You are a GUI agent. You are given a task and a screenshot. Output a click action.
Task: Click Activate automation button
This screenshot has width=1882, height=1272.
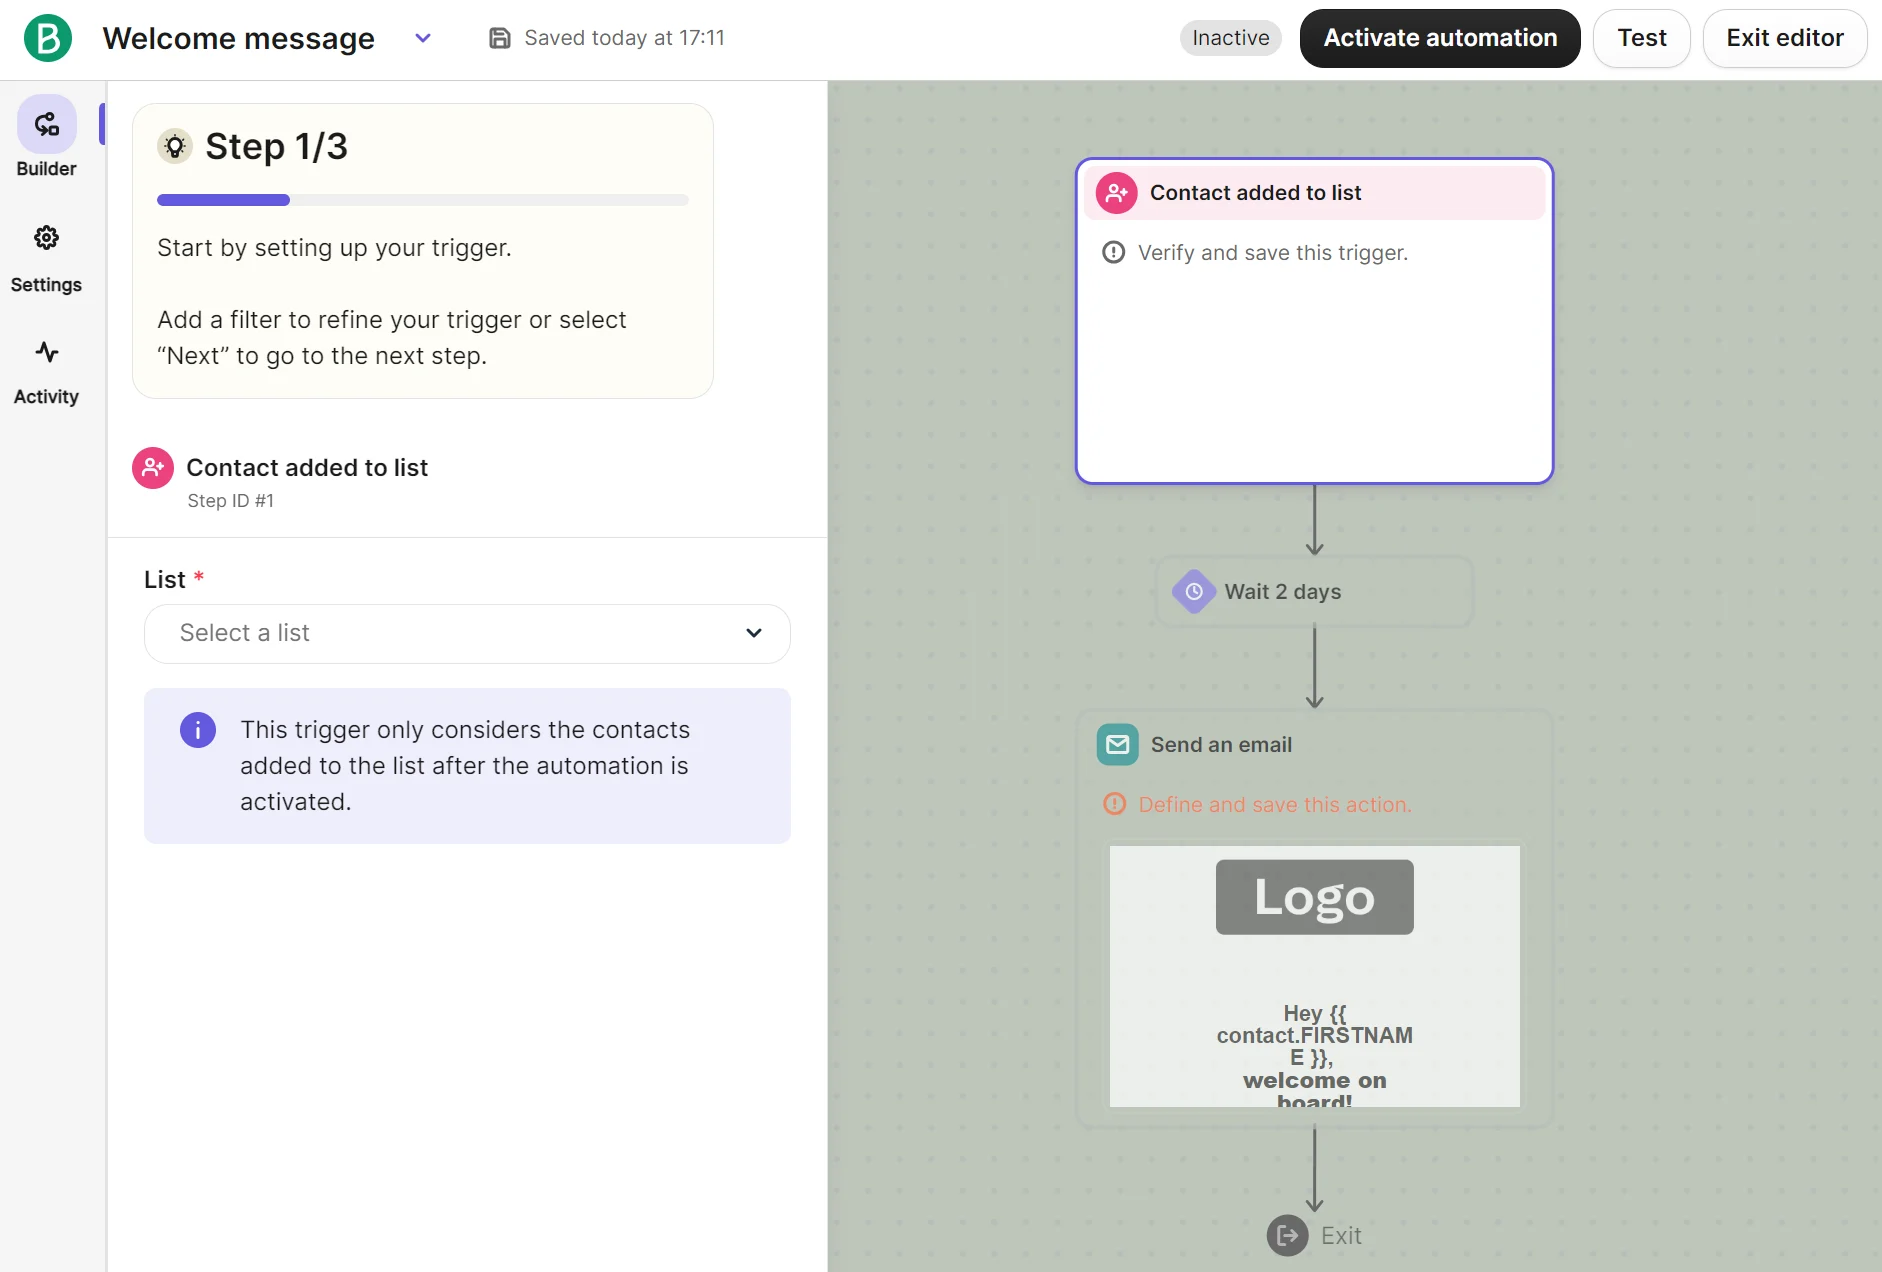tap(1440, 38)
